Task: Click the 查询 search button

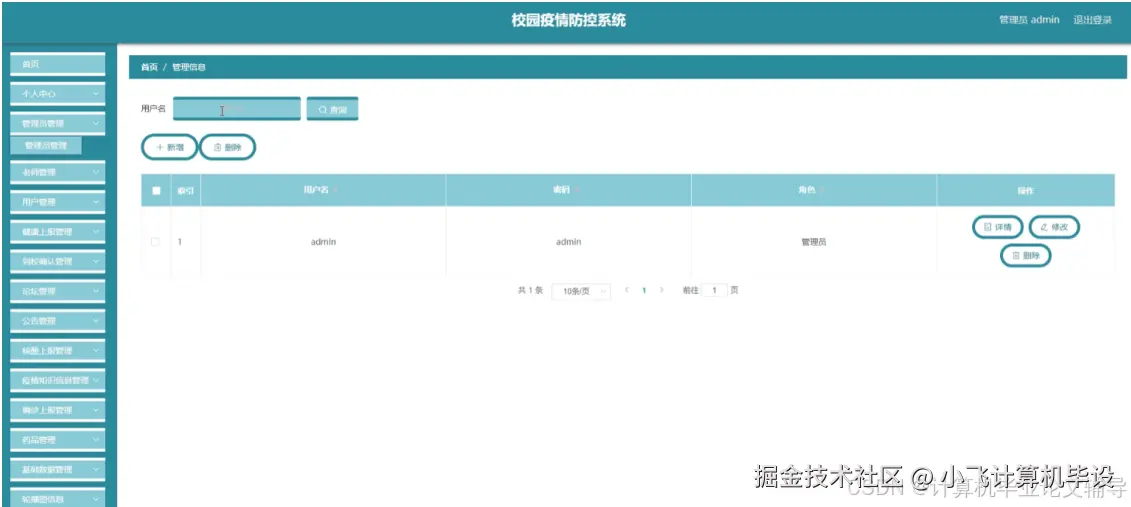Action: pos(333,110)
